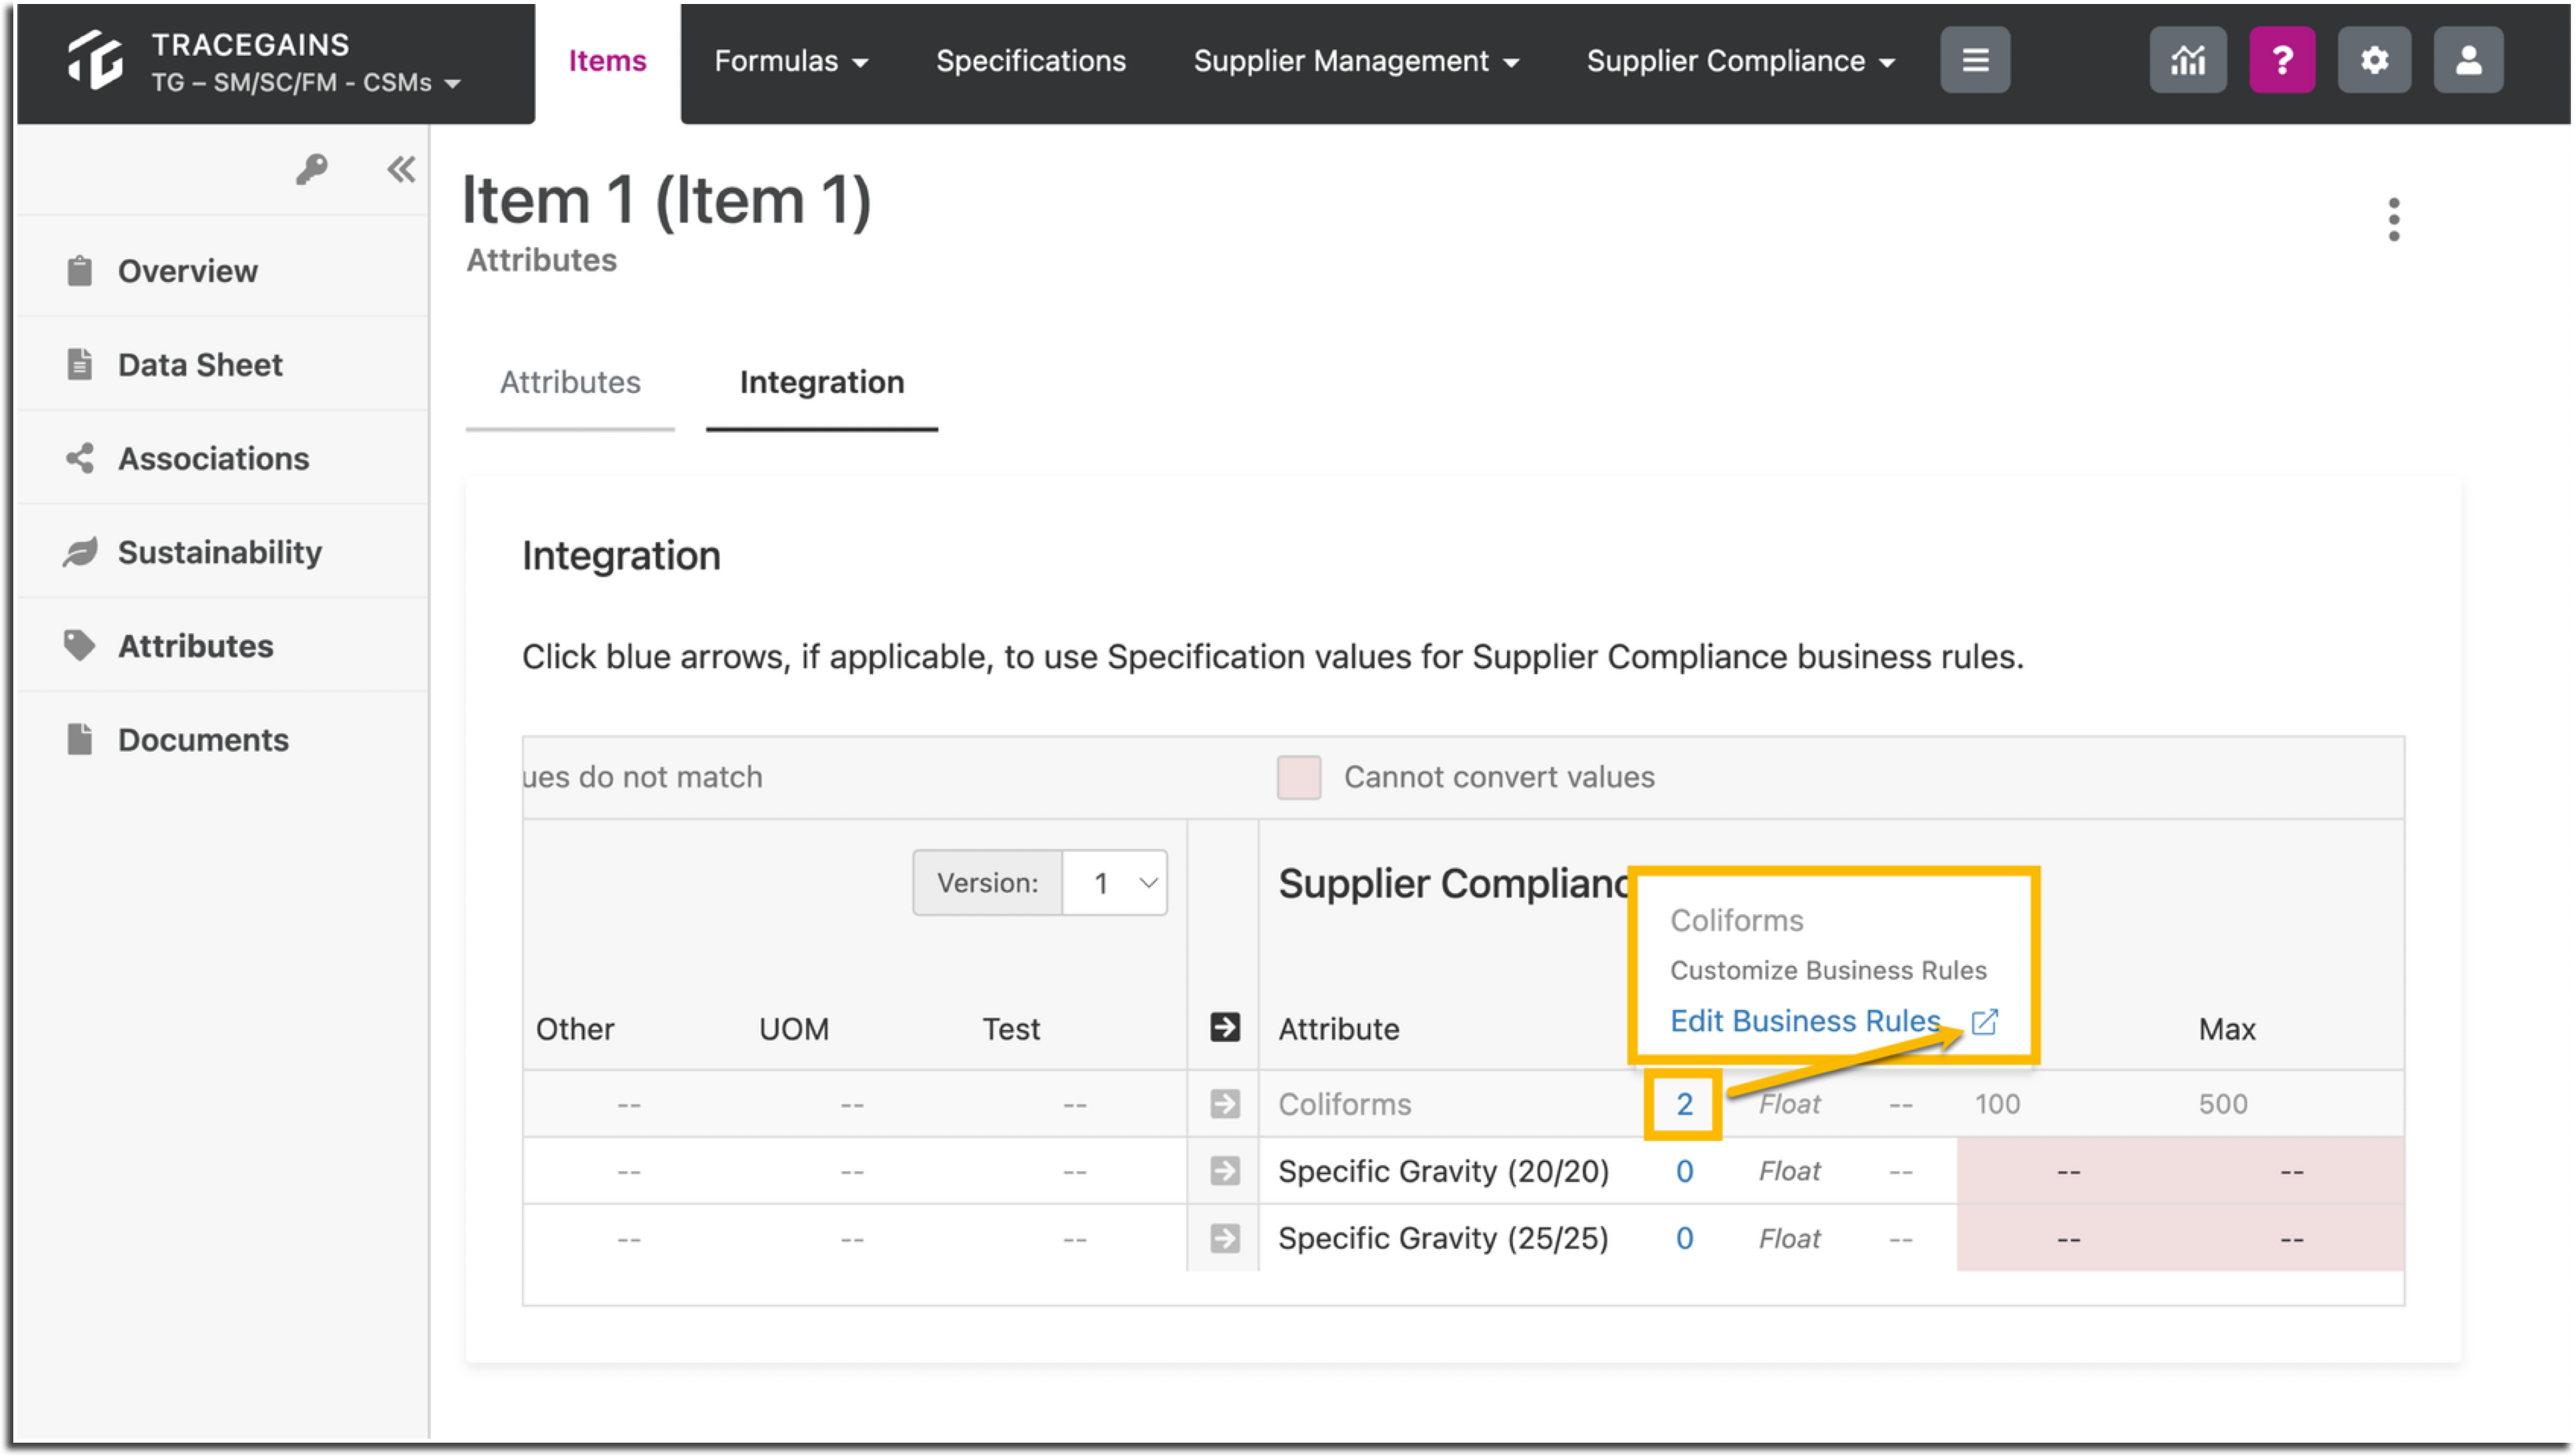
Task: Expand the Supplier Management menu
Action: pyautogui.click(x=1356, y=61)
